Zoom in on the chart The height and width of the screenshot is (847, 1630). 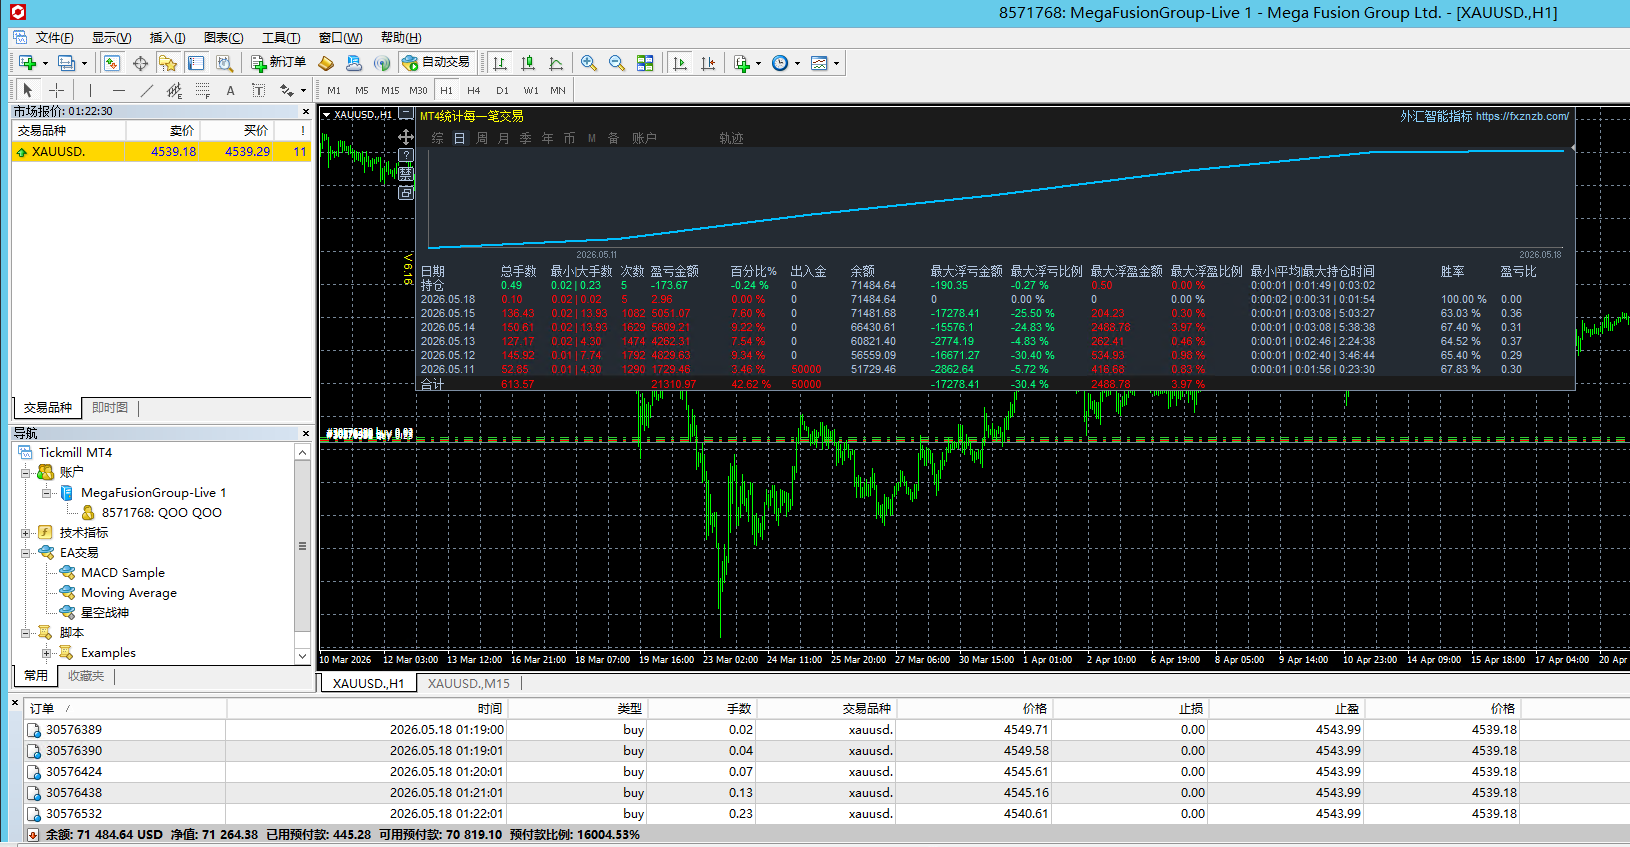589,63
